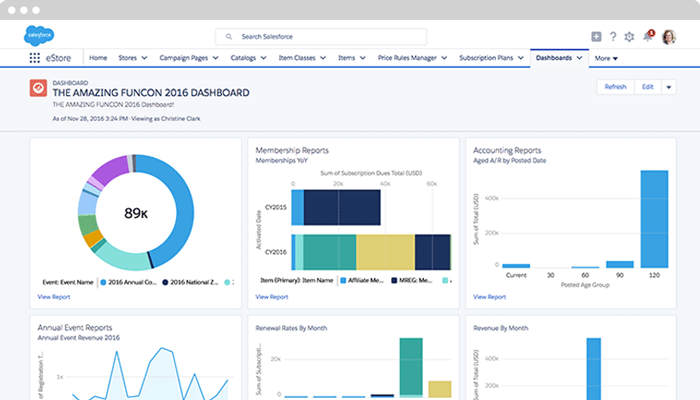
Task: Open the user profile avatar
Action: tap(669, 37)
